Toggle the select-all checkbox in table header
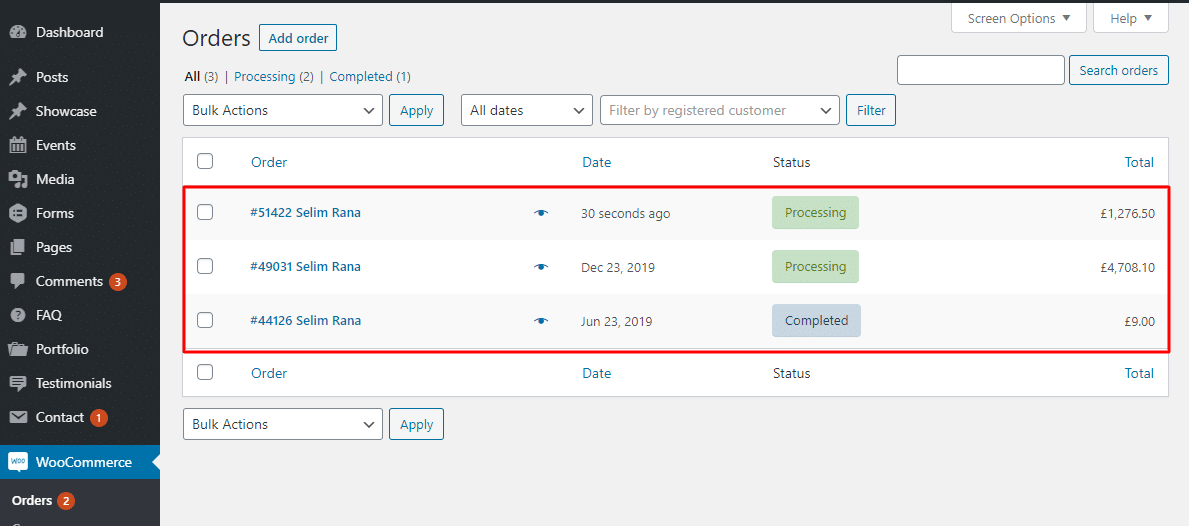 click(x=205, y=161)
